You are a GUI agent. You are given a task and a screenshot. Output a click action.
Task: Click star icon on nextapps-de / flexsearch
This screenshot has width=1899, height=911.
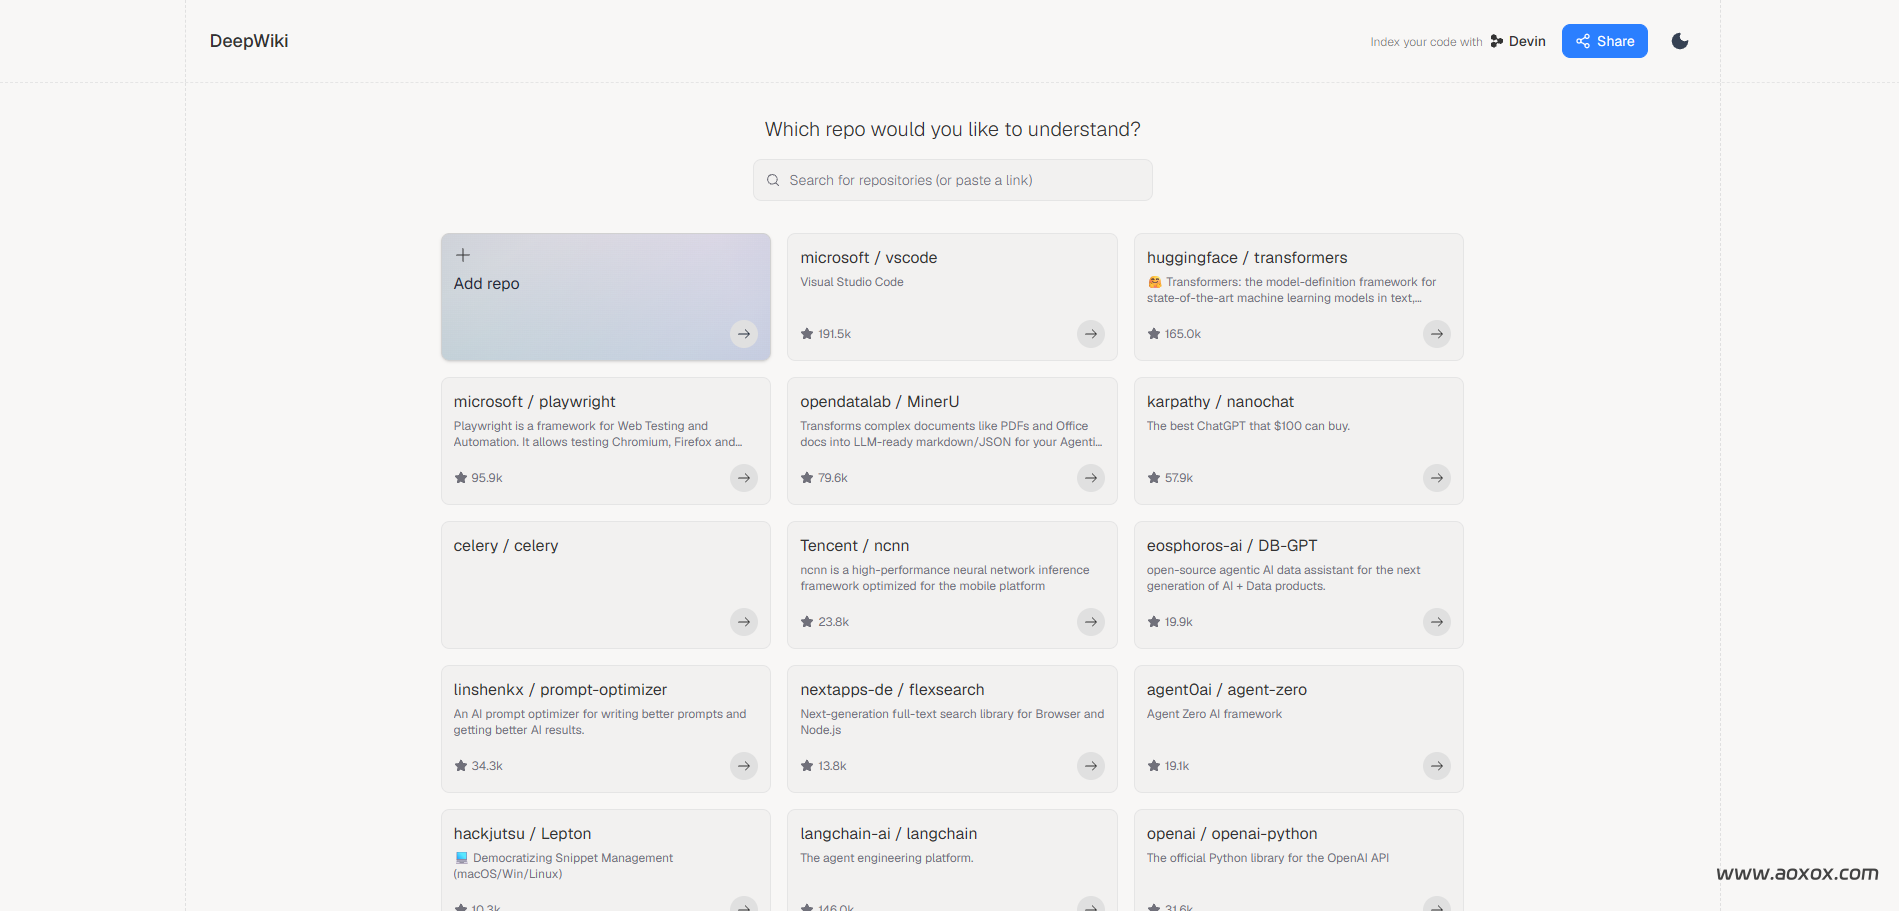(807, 766)
